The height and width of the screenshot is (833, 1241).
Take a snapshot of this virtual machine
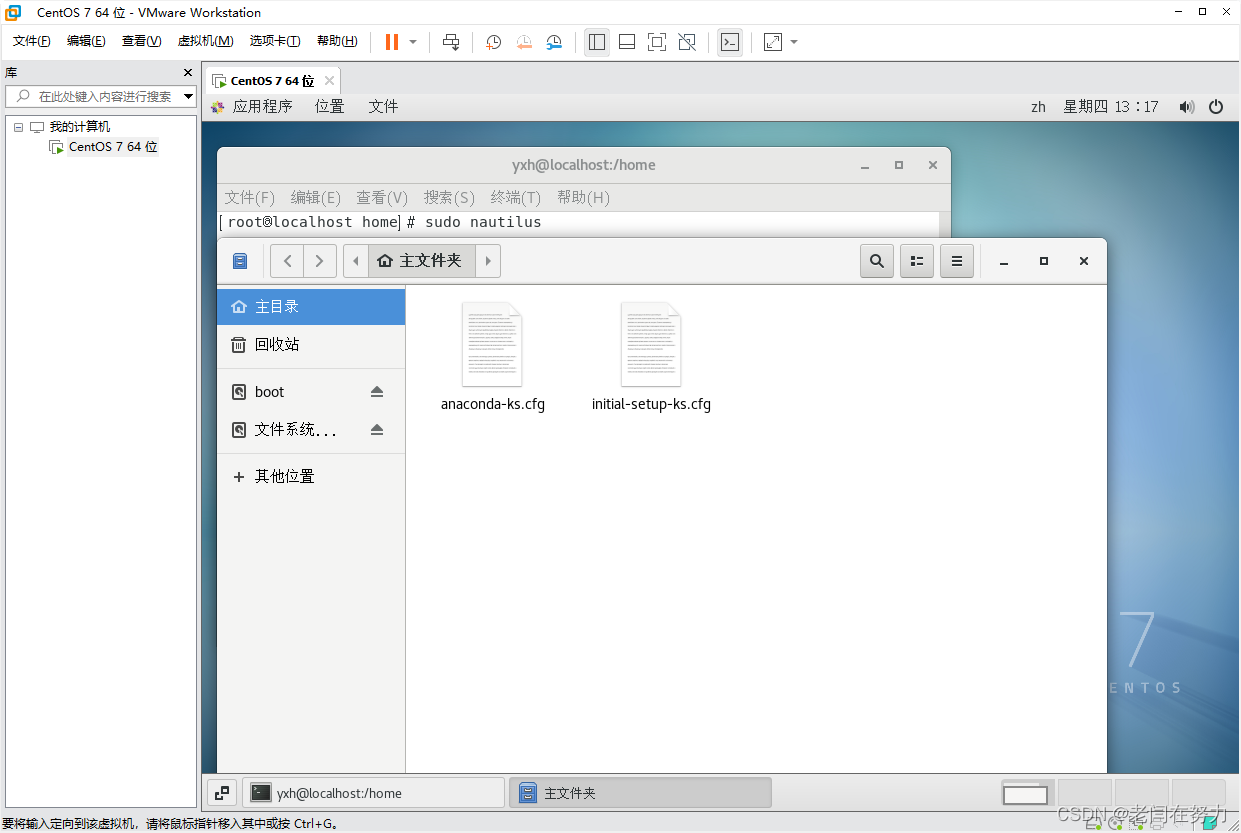point(493,42)
